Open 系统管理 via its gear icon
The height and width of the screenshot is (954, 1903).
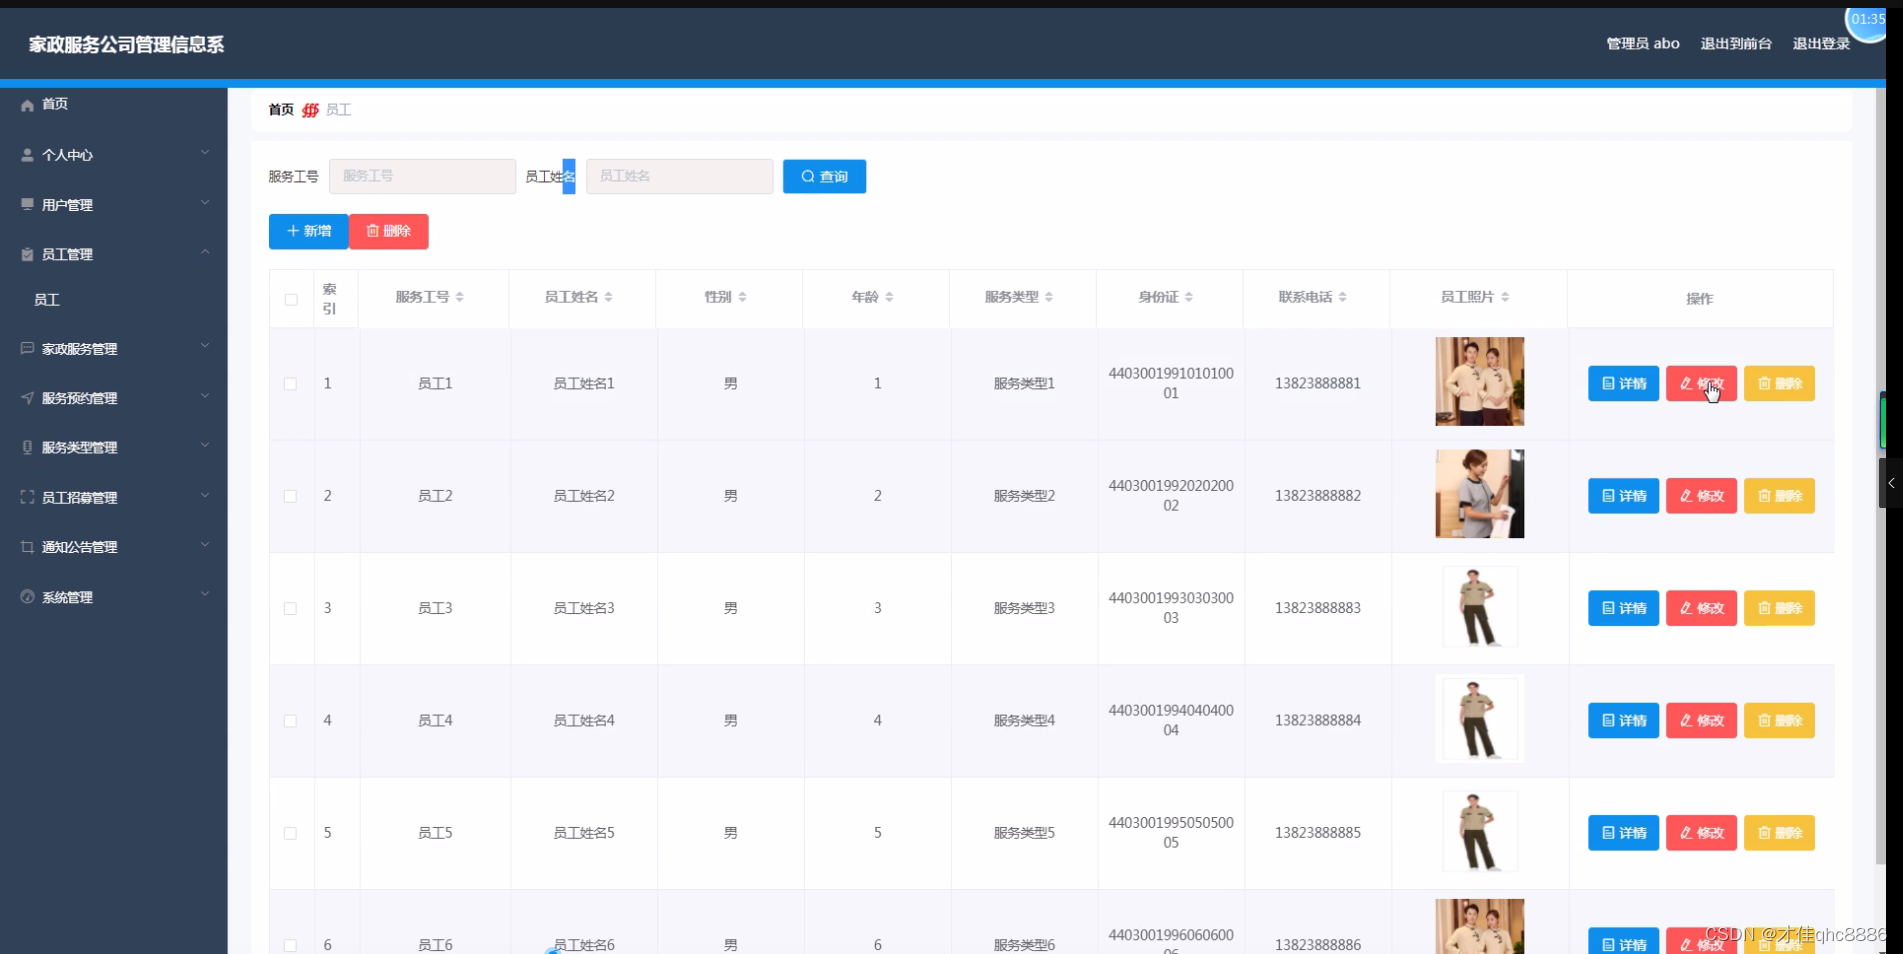(x=27, y=596)
